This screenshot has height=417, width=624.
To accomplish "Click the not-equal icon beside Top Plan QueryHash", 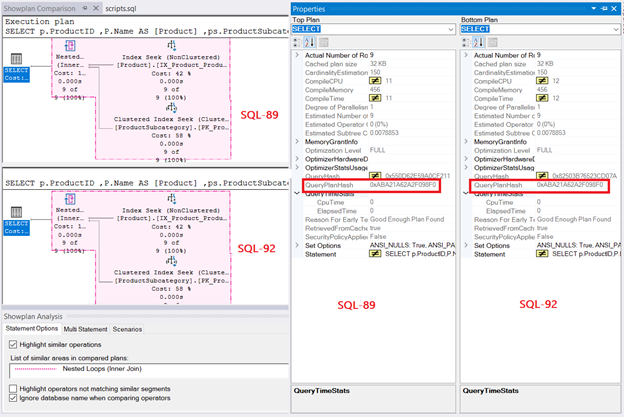I will pyautogui.click(x=375, y=175).
